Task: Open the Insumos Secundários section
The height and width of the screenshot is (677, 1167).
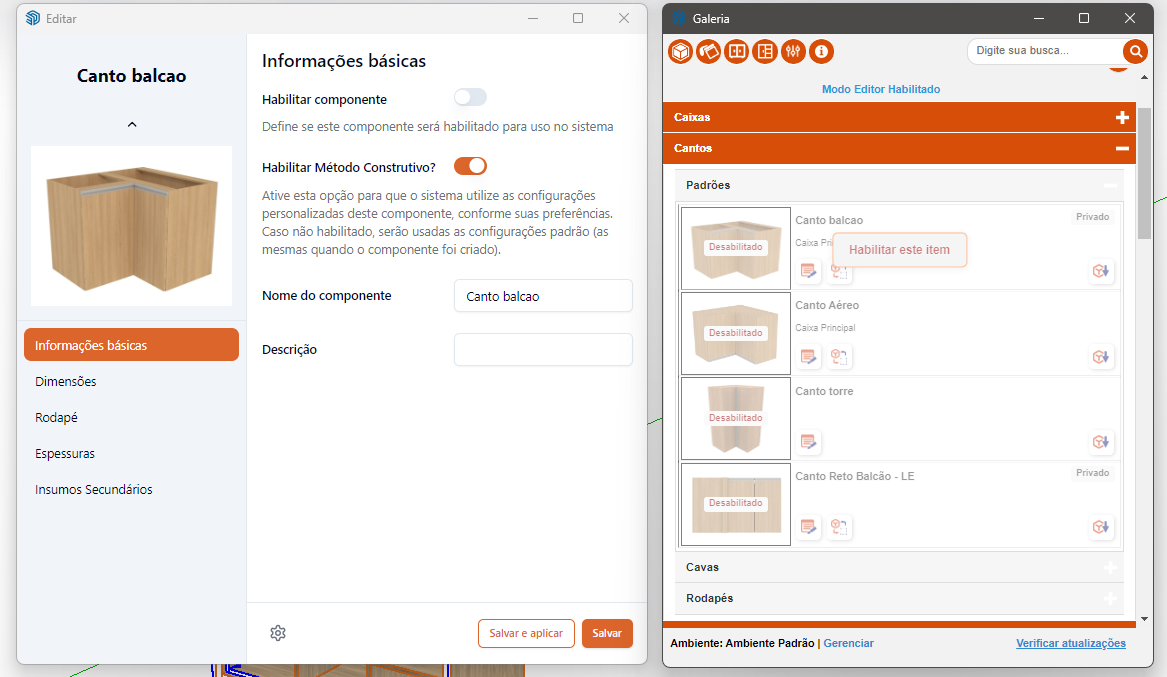Action: pos(94,490)
